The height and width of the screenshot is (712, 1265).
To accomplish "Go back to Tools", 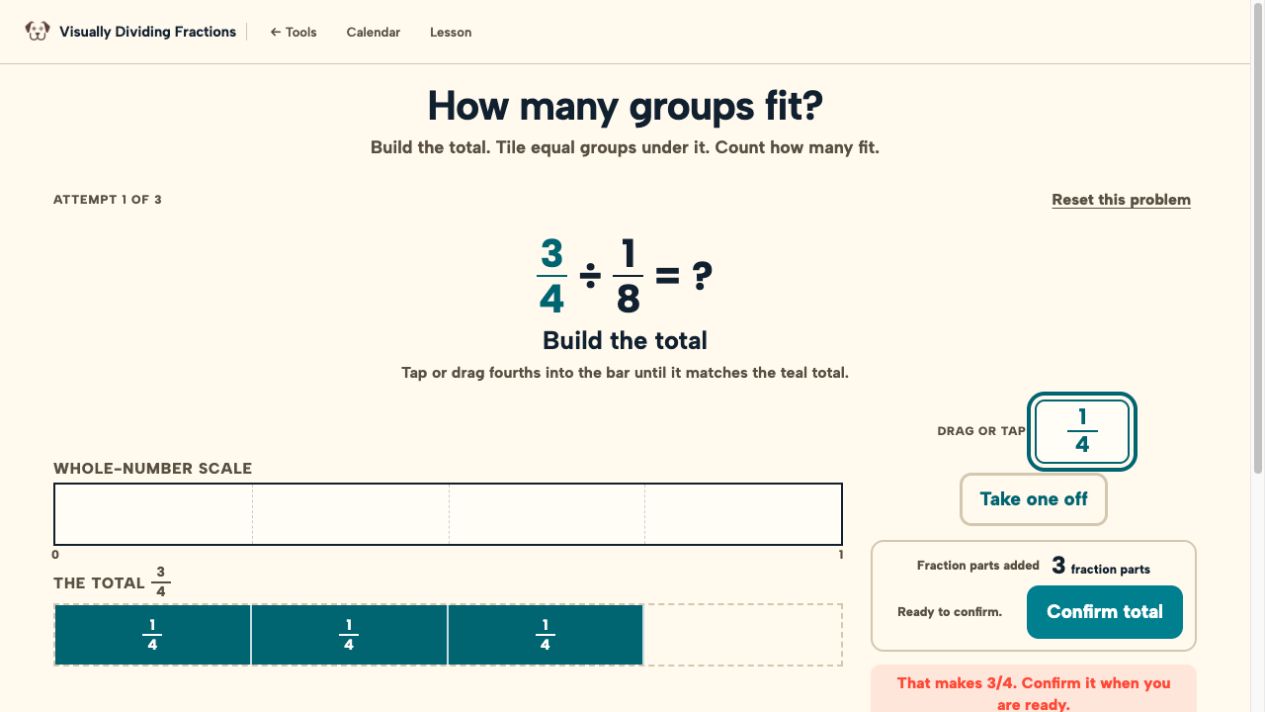I will [293, 32].
